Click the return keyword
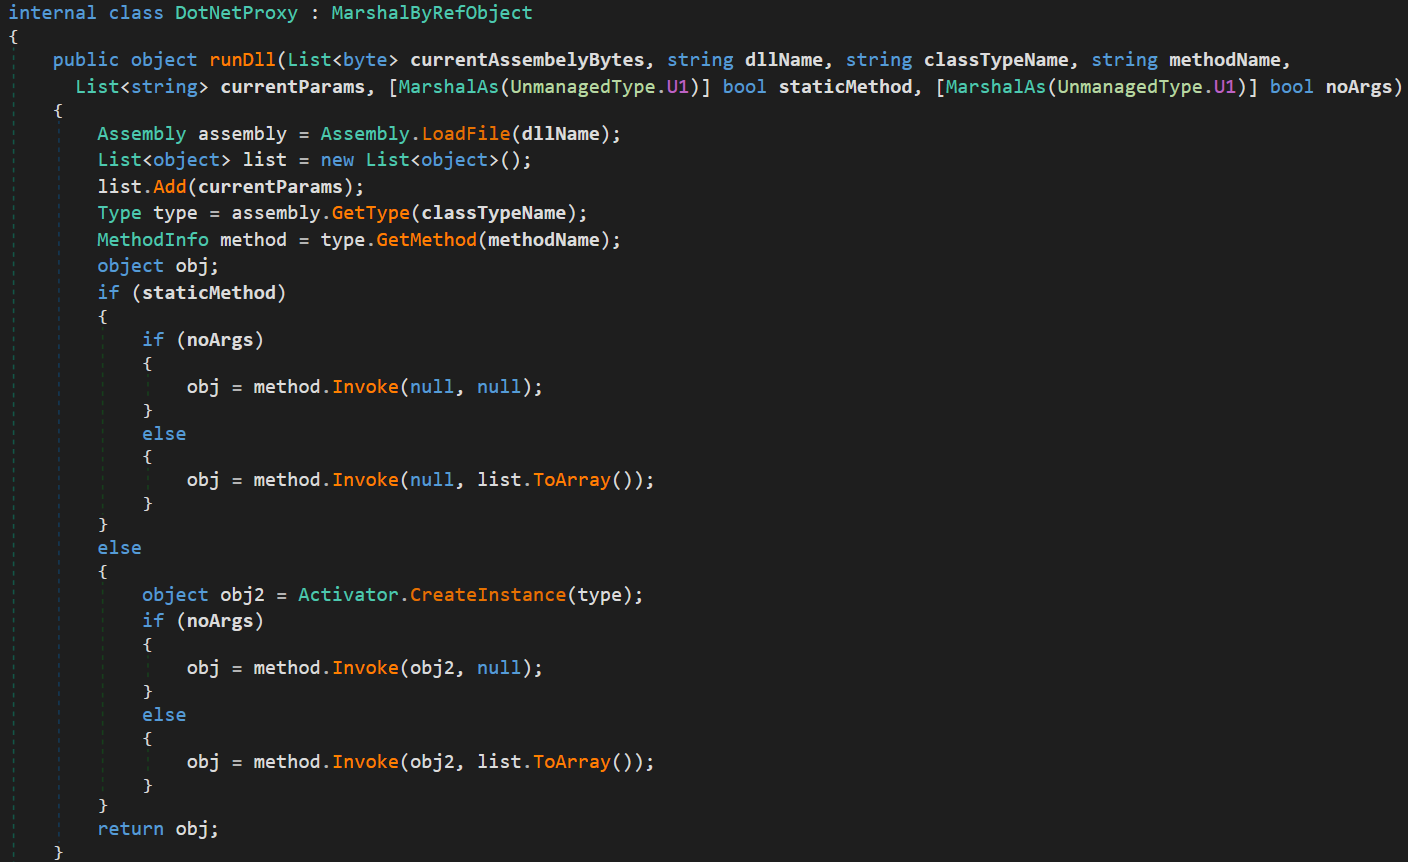This screenshot has width=1408, height=862. click(x=130, y=829)
